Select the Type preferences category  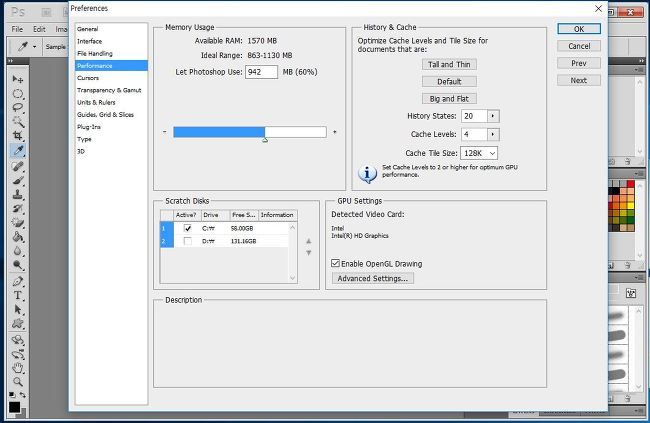pos(84,139)
